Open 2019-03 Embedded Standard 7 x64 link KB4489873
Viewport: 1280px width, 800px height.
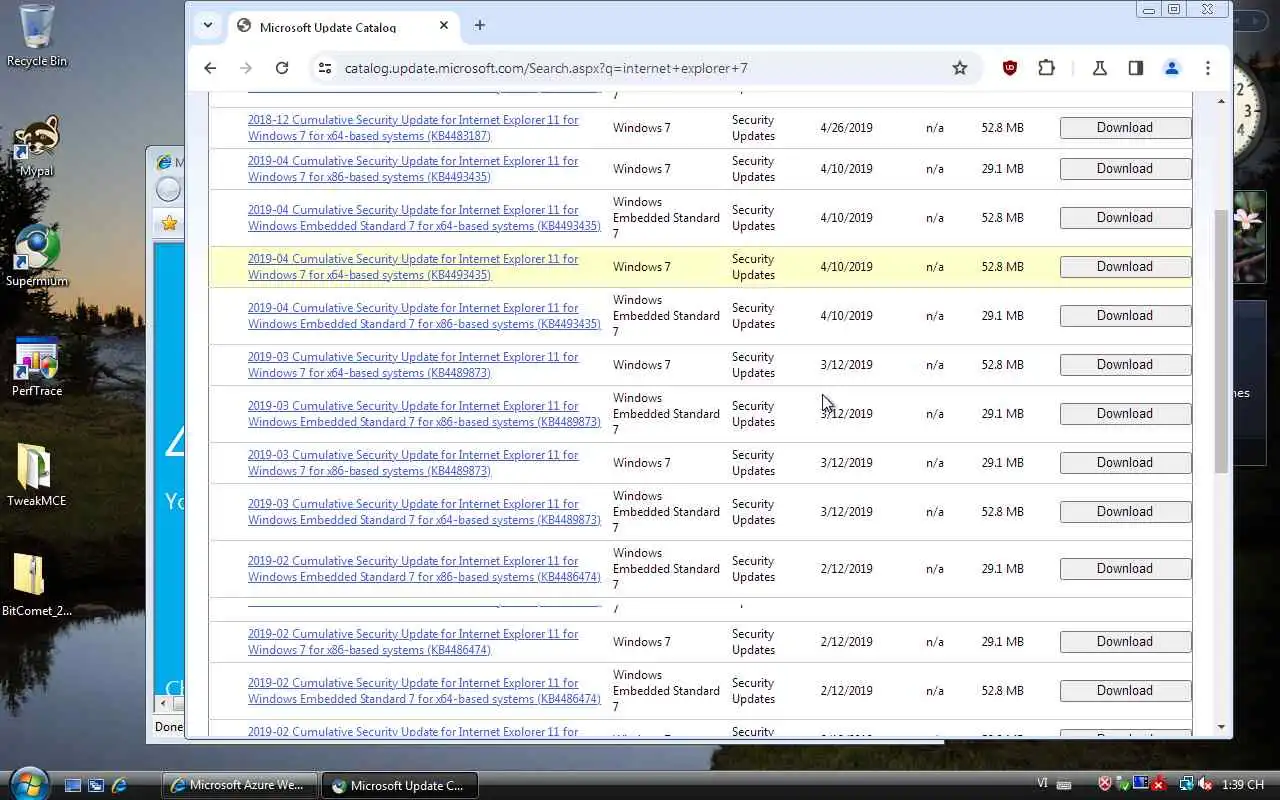click(x=424, y=512)
